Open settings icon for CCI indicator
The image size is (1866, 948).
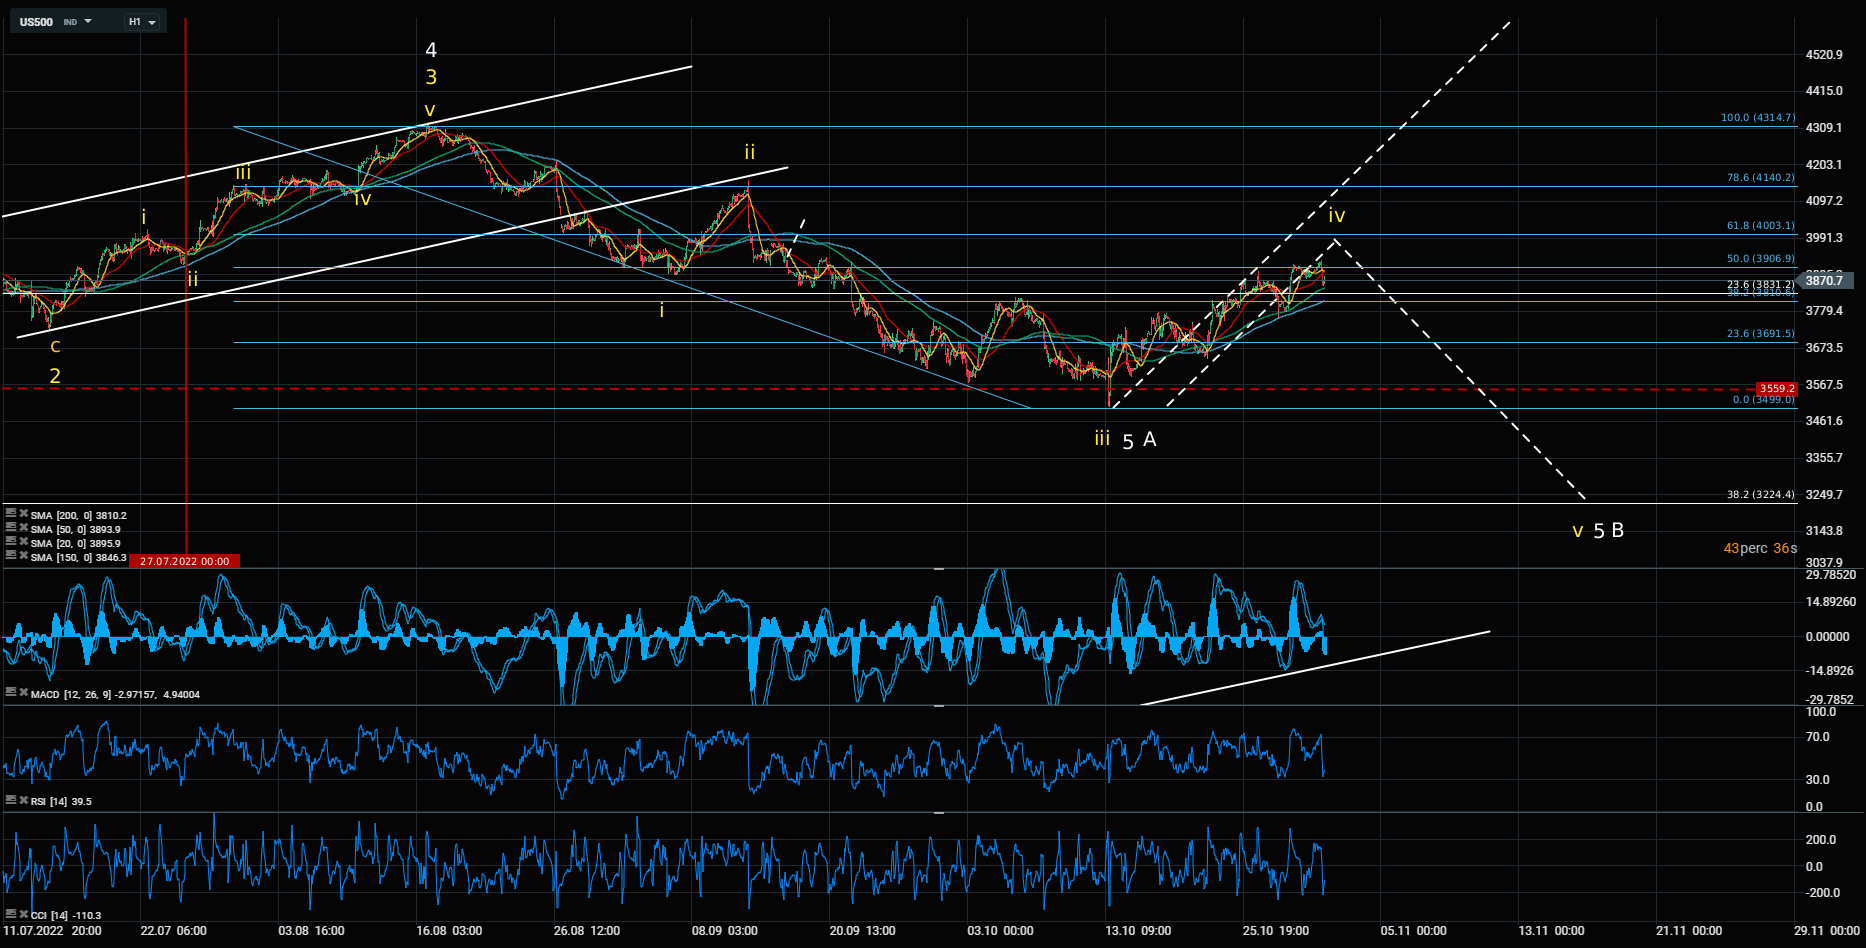click(11, 913)
